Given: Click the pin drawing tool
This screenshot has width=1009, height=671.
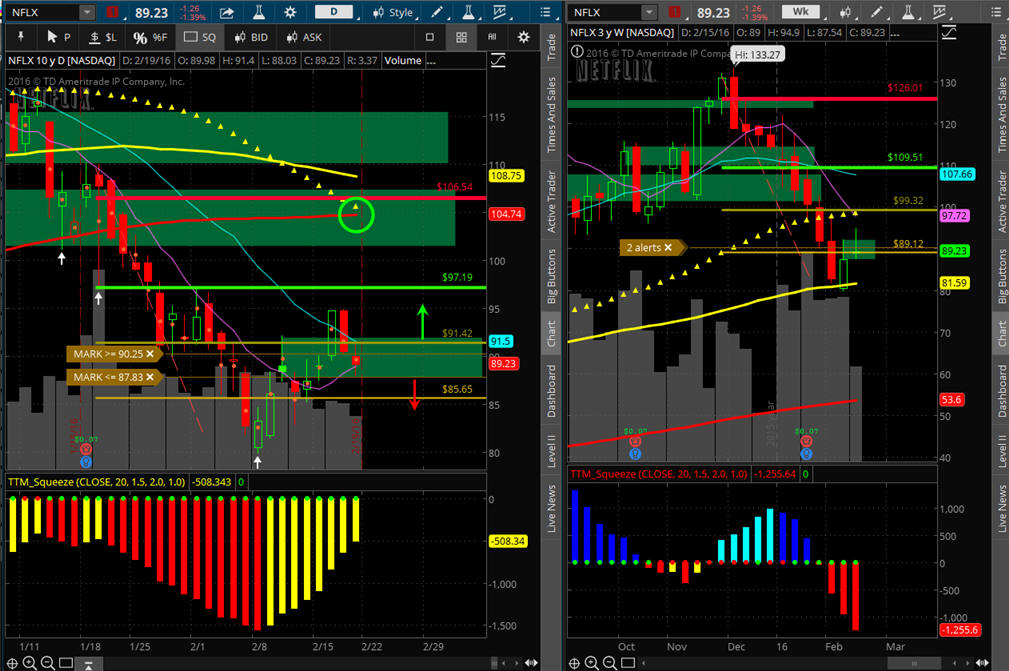Looking at the screenshot, I should pos(21,37).
